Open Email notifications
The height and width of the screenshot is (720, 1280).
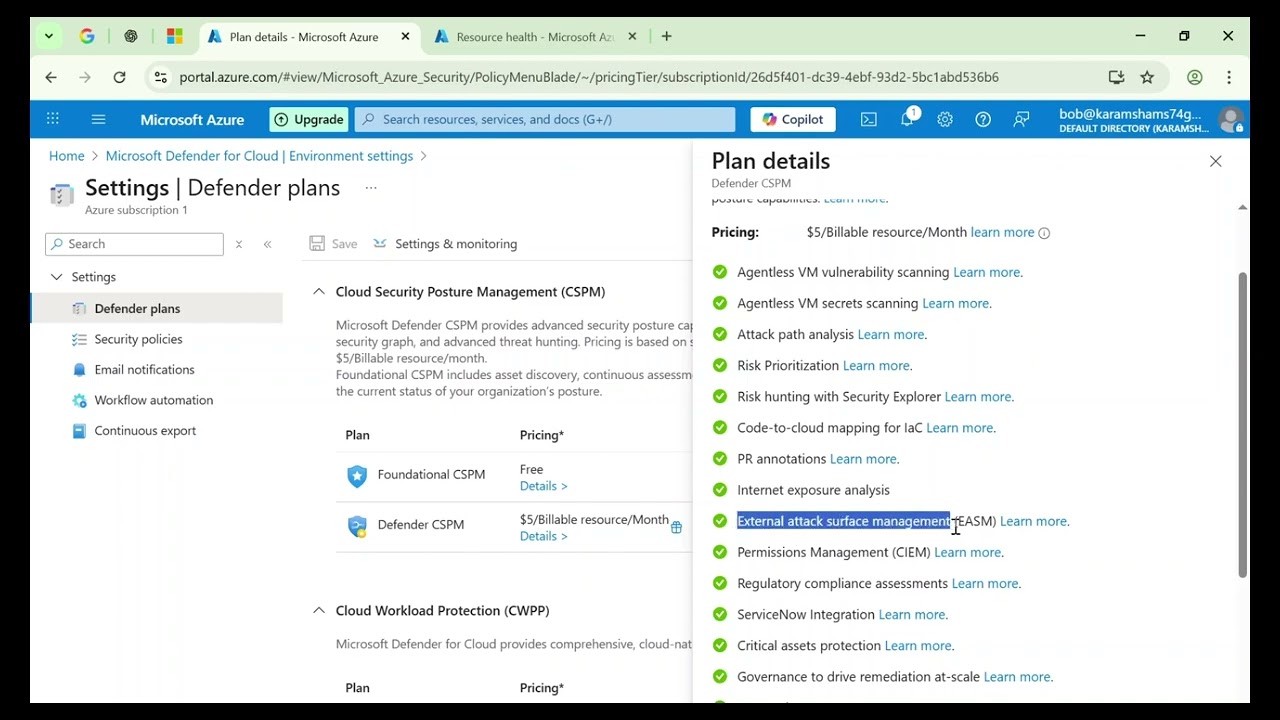click(x=144, y=369)
